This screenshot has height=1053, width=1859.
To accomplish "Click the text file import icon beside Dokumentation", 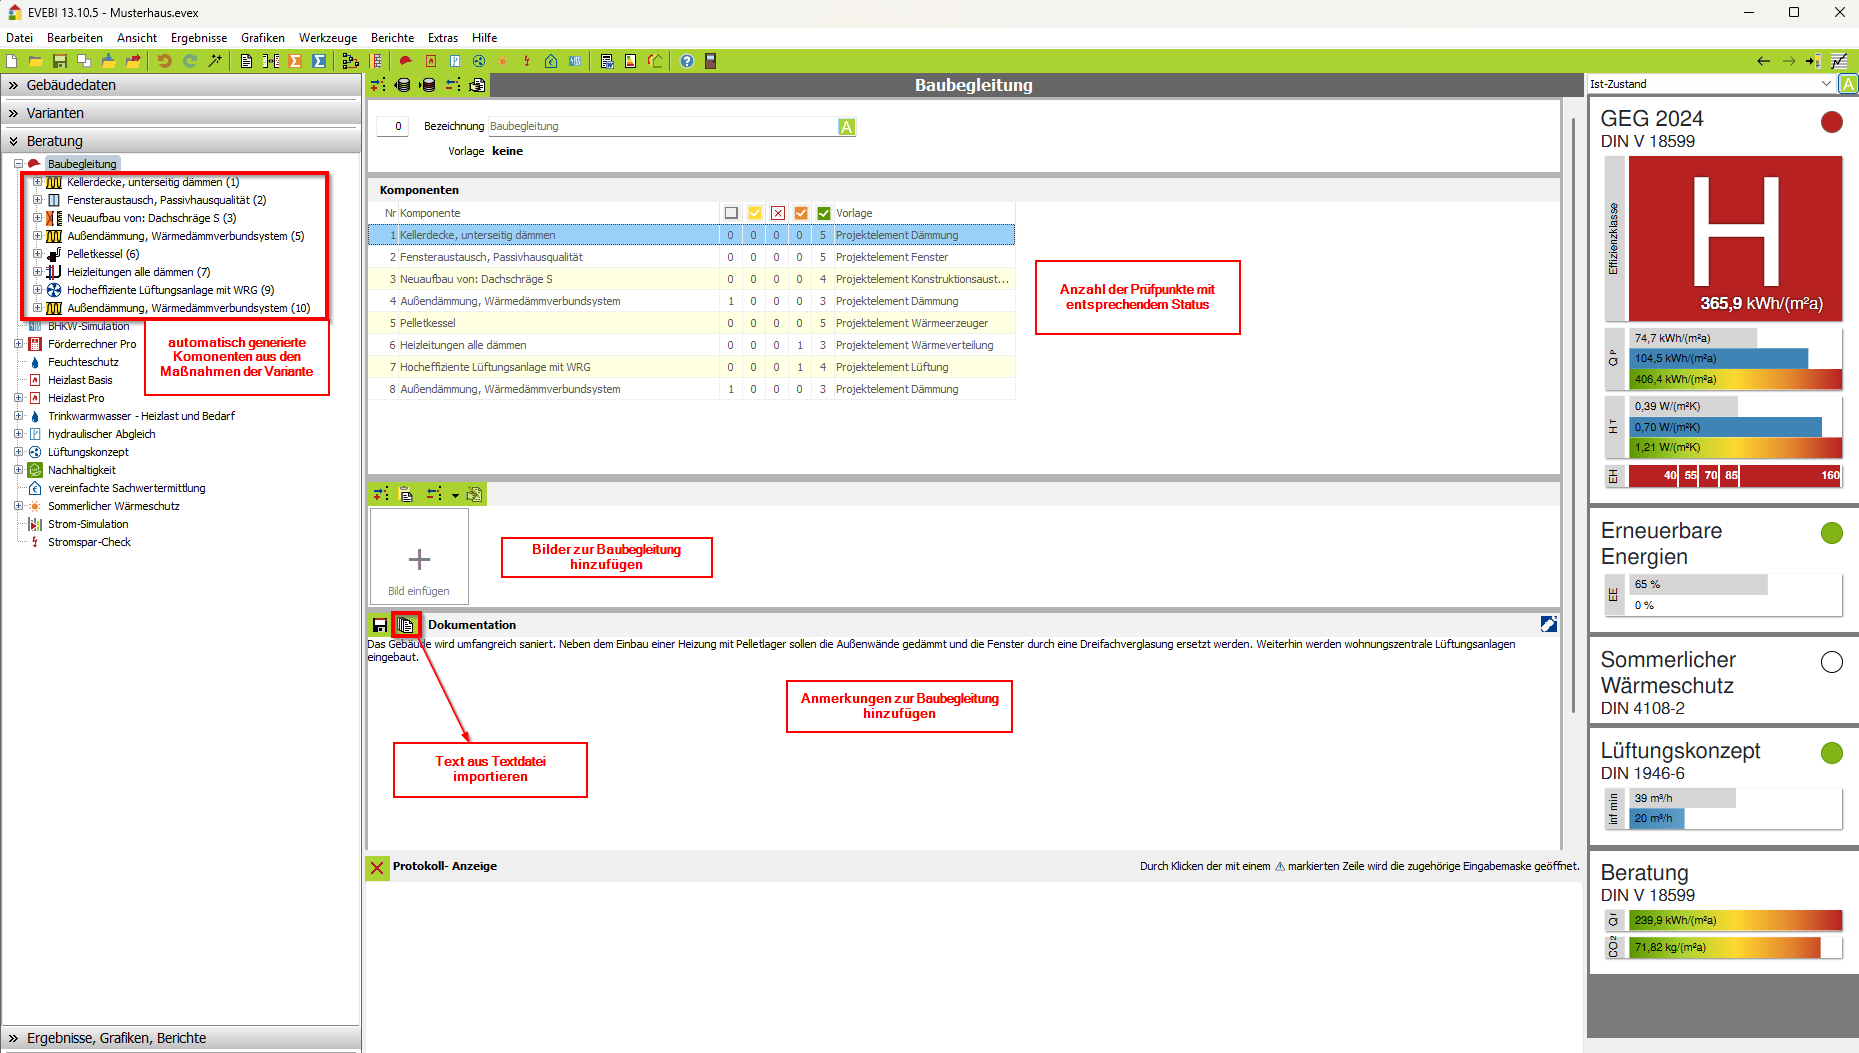I will 406,625.
